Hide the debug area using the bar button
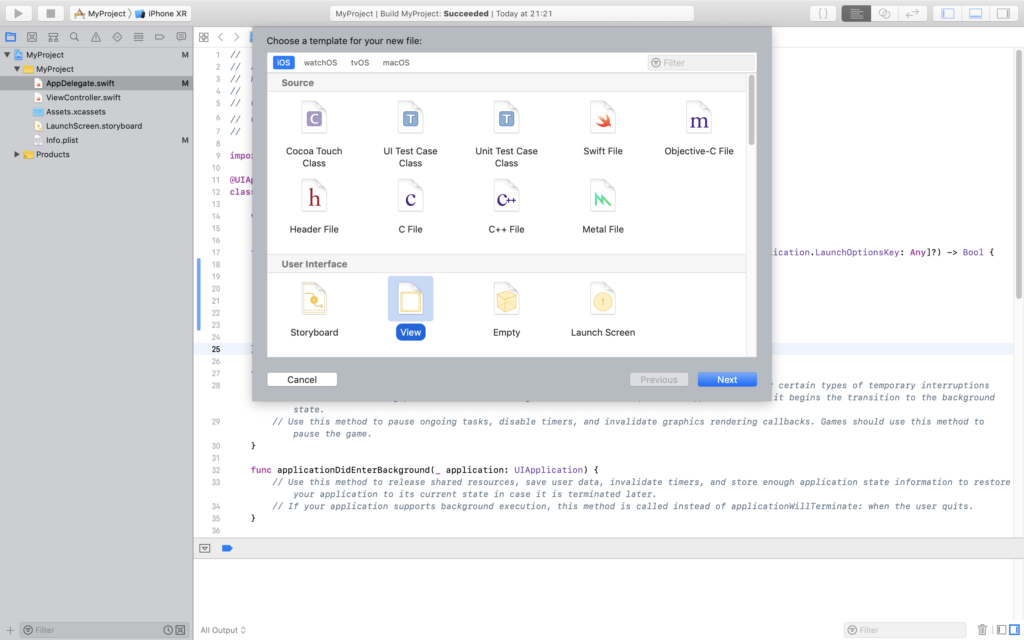Screen dimensions: 1024x640 tap(204, 549)
